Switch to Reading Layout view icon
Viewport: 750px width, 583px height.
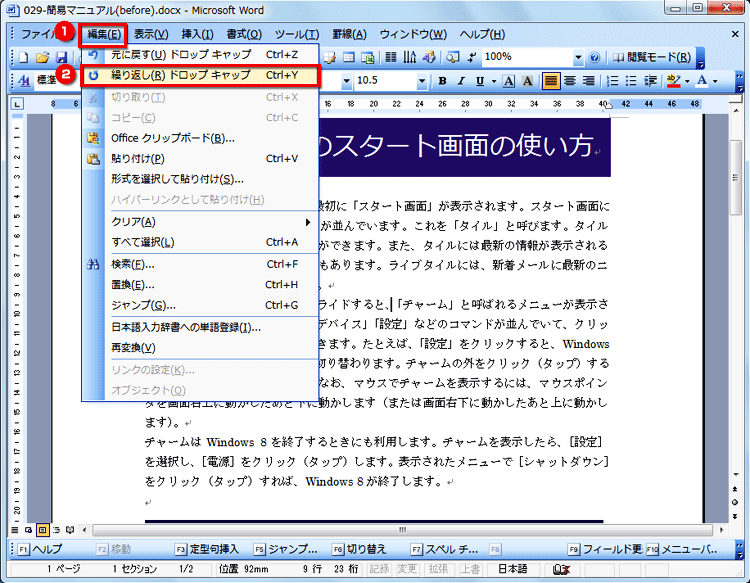click(70, 530)
